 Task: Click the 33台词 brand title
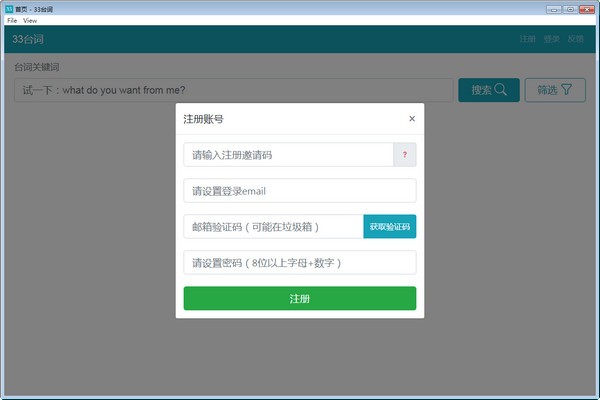[x=28, y=39]
